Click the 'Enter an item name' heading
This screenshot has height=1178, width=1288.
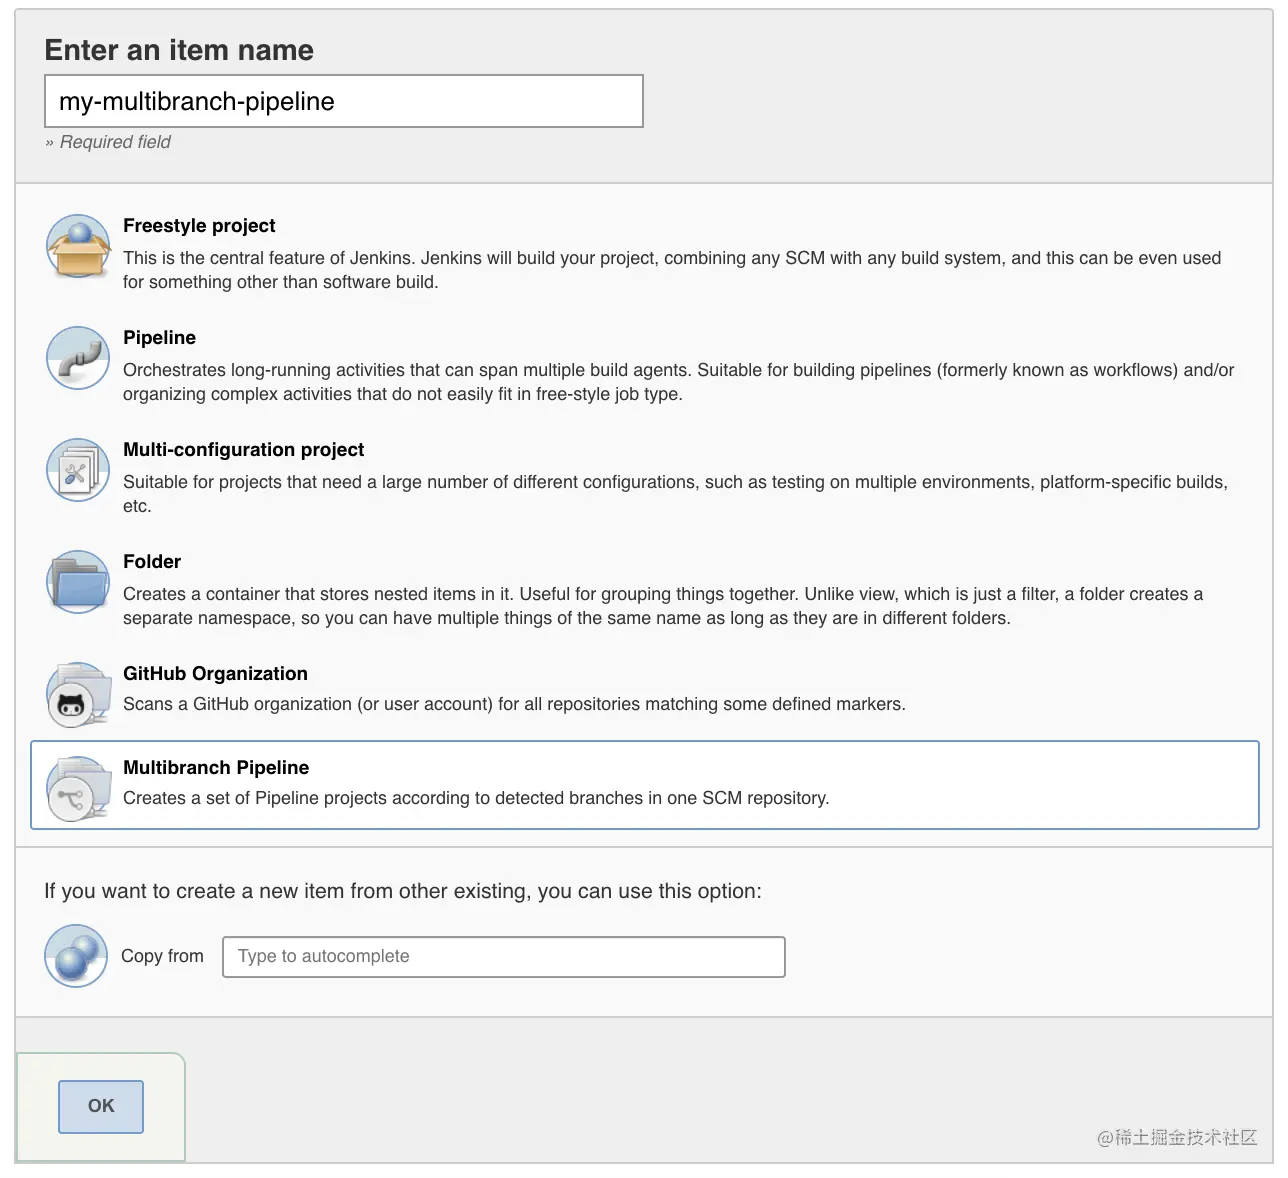coord(179,50)
